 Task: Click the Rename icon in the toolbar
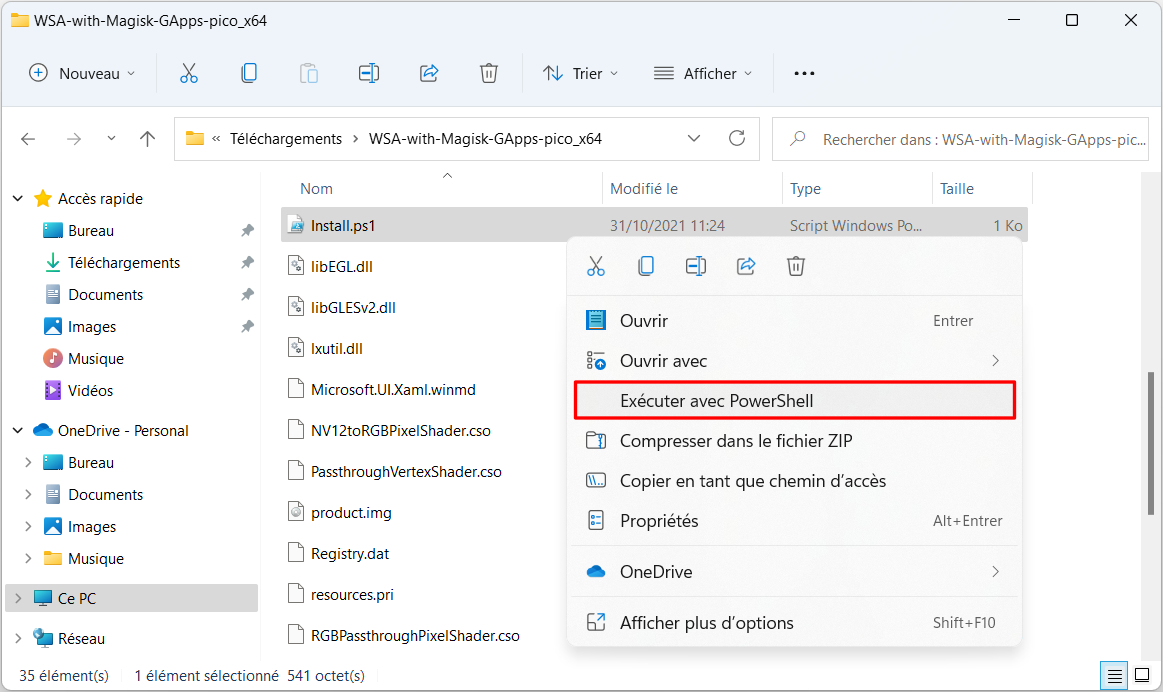(x=369, y=73)
